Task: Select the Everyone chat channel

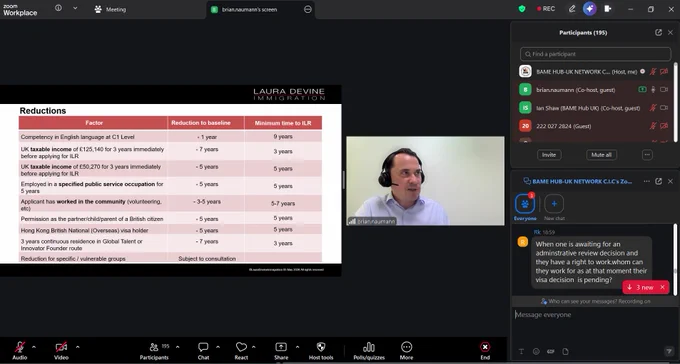Action: tap(525, 207)
